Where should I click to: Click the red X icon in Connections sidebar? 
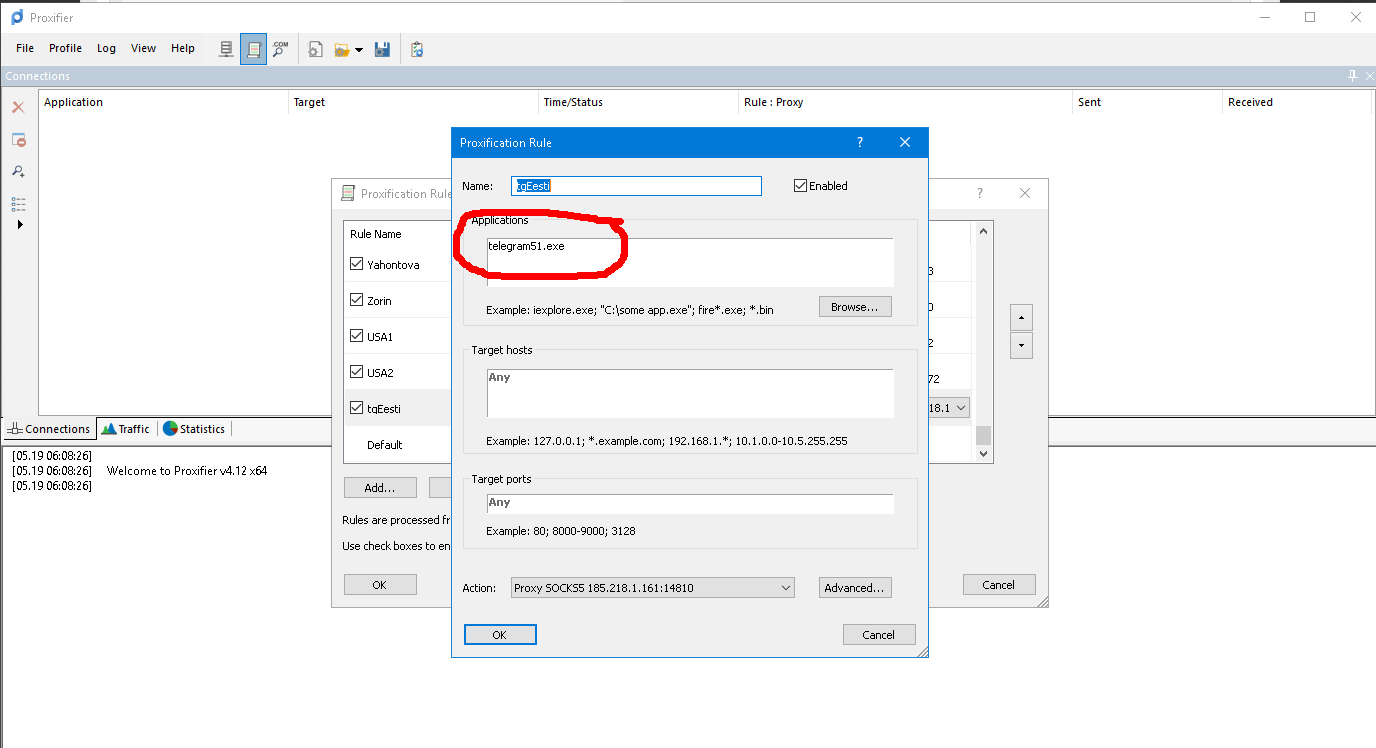click(18, 107)
